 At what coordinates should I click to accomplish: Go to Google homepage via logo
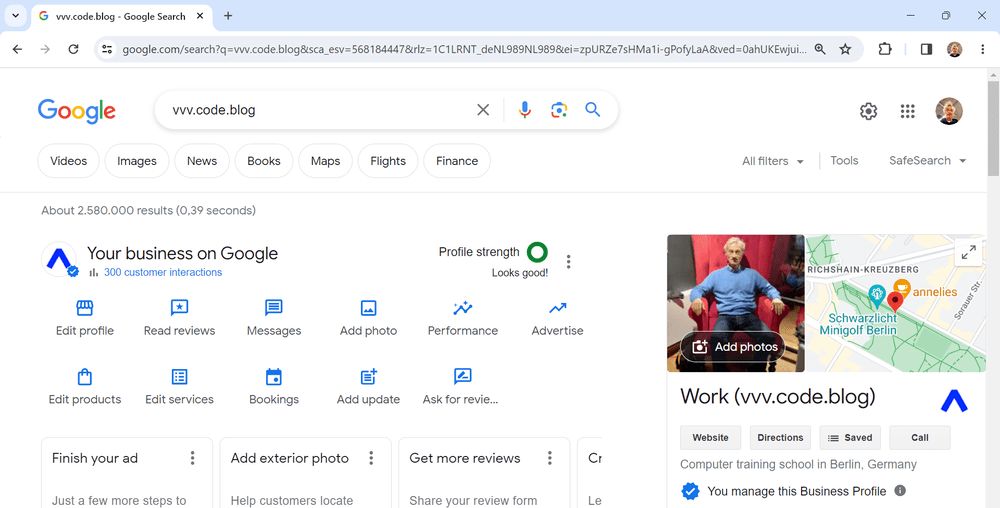pyautogui.click(x=77, y=111)
